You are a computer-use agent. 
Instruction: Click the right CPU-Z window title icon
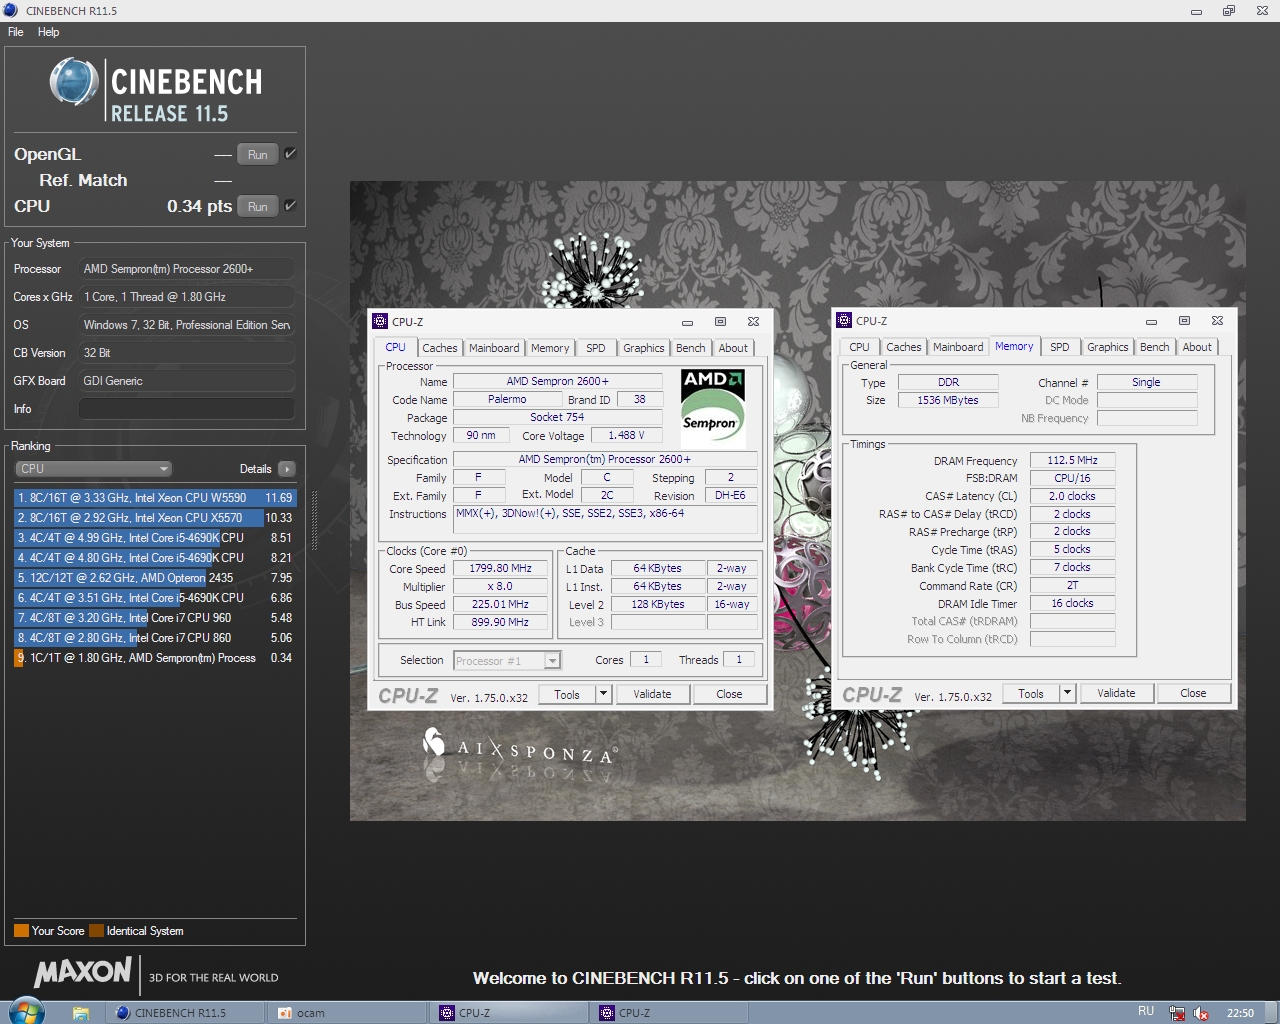point(844,320)
